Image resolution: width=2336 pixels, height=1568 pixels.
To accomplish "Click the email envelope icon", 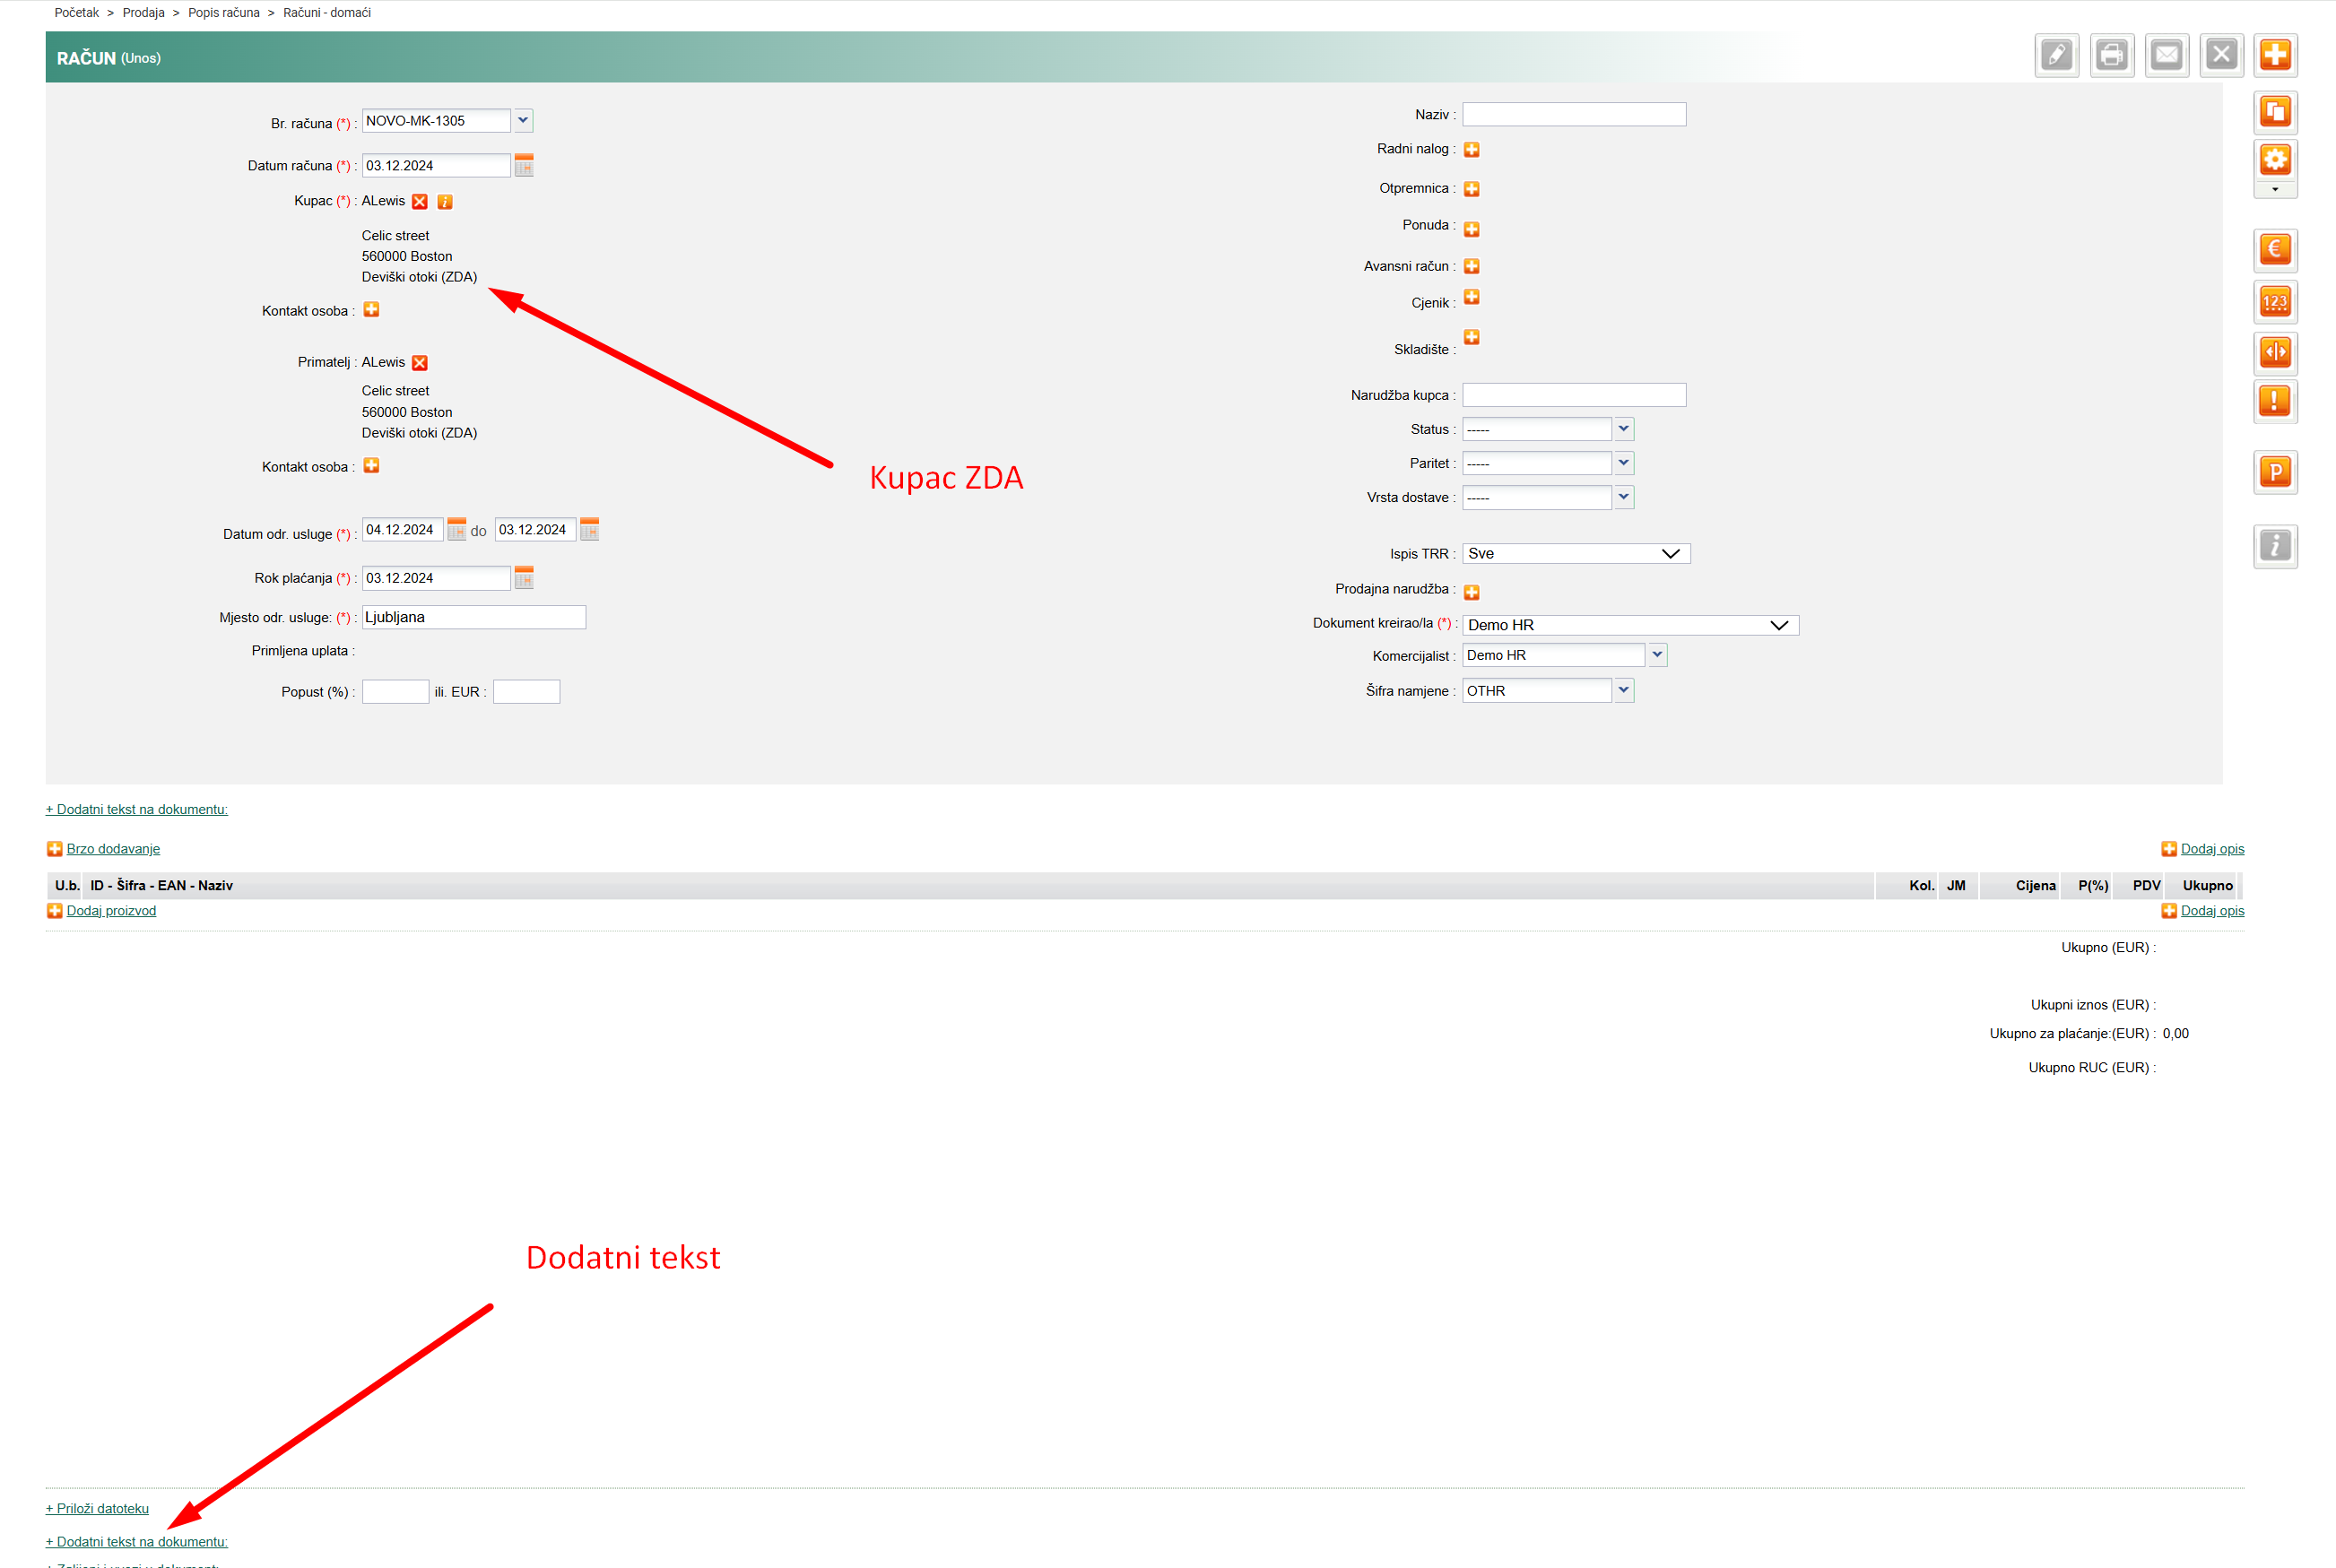I will click(x=2166, y=55).
